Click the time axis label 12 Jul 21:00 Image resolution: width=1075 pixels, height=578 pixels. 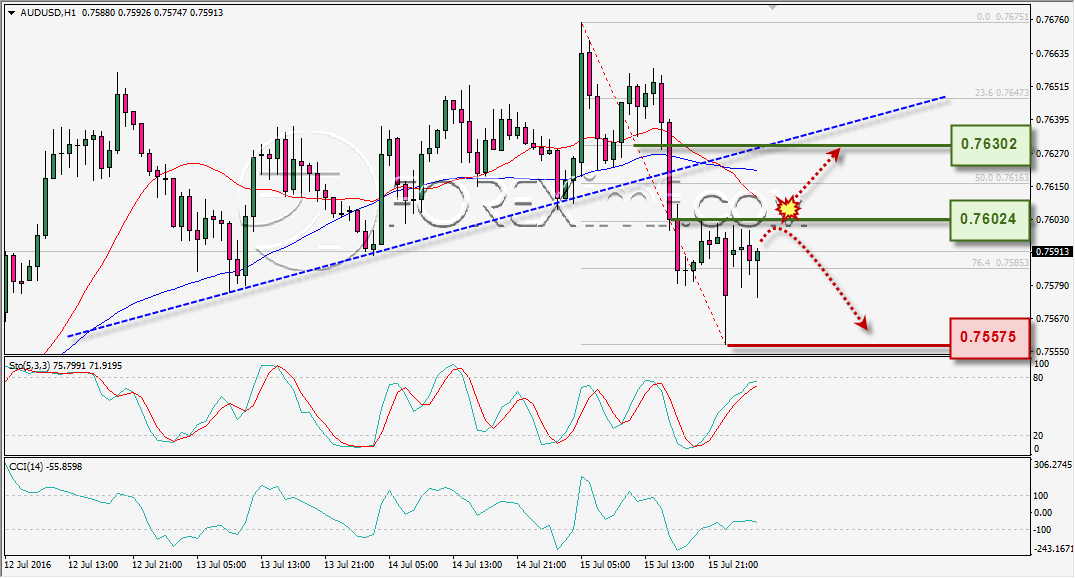(157, 565)
